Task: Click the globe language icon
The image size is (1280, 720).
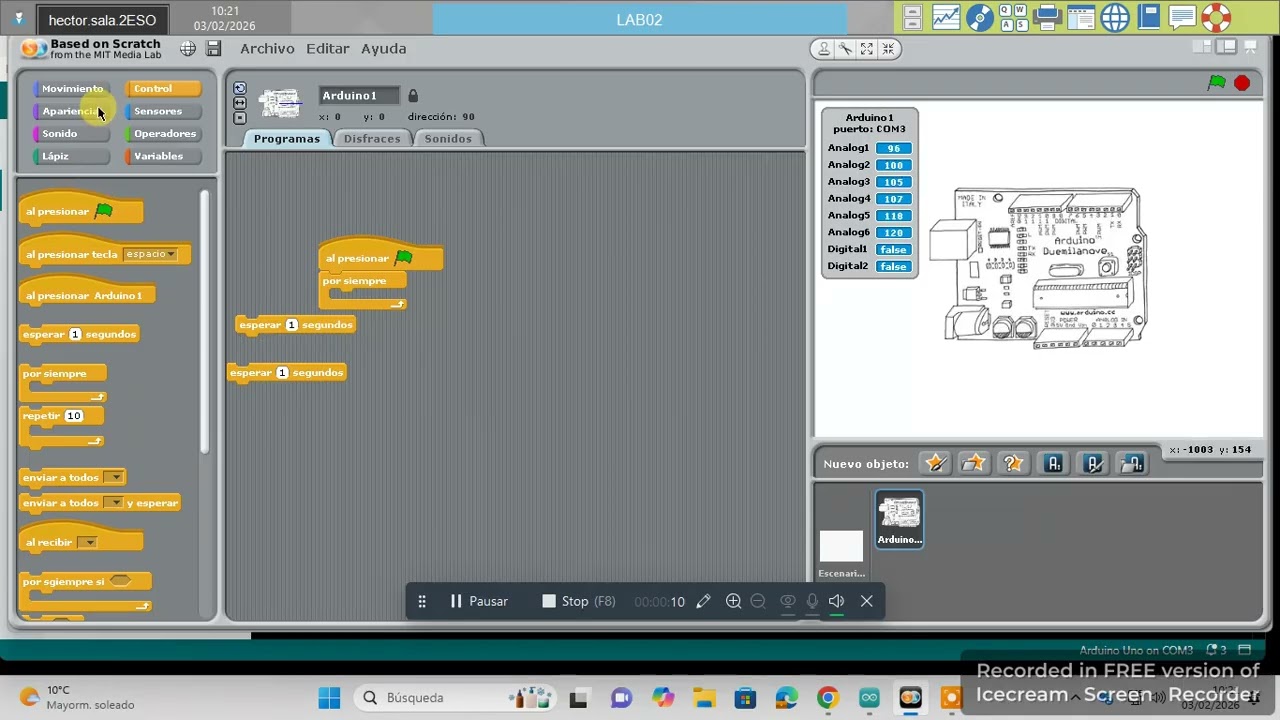Action: [x=188, y=48]
